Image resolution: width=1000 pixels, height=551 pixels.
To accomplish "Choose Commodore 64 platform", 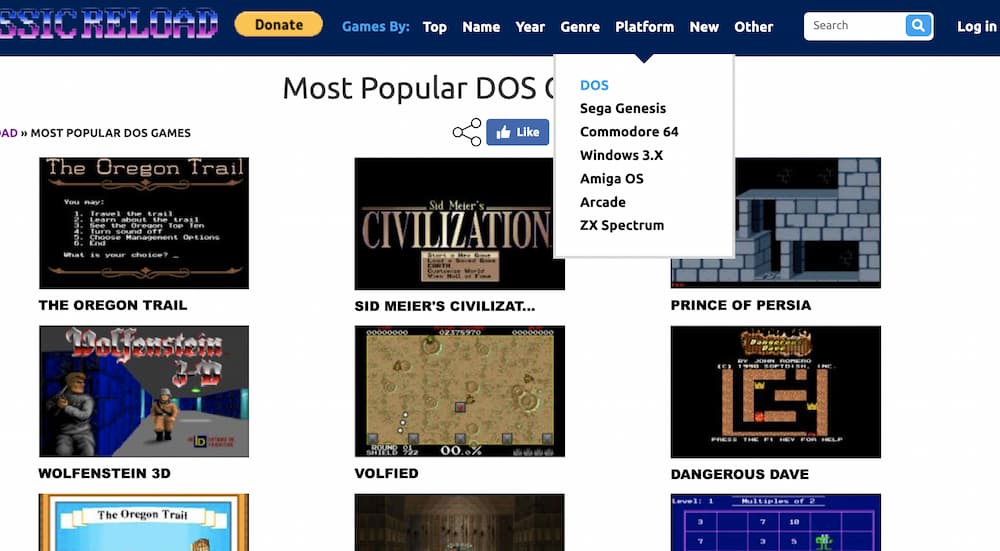I will tap(629, 132).
